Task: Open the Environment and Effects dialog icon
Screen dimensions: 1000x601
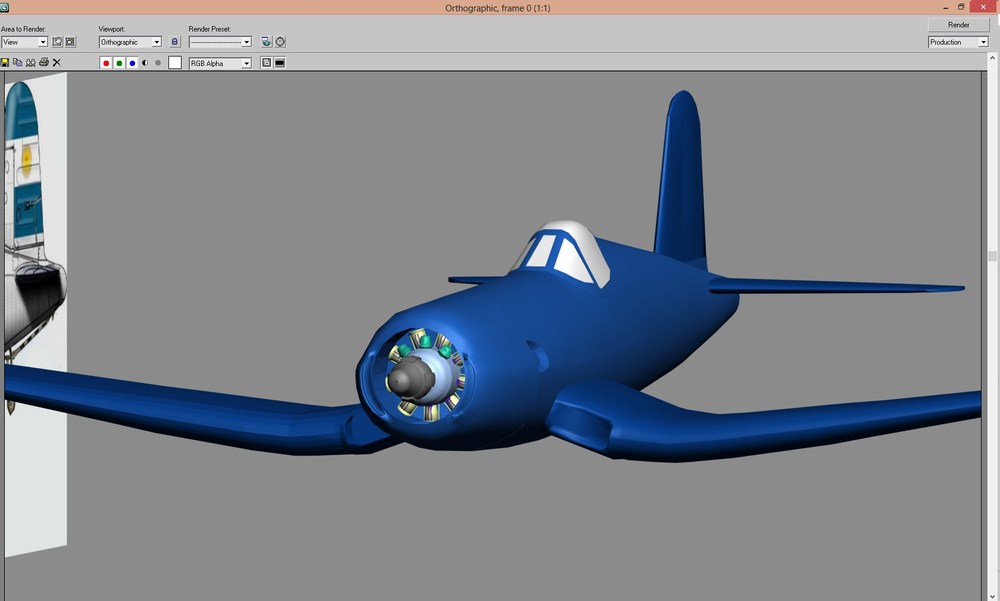Action: [280, 42]
